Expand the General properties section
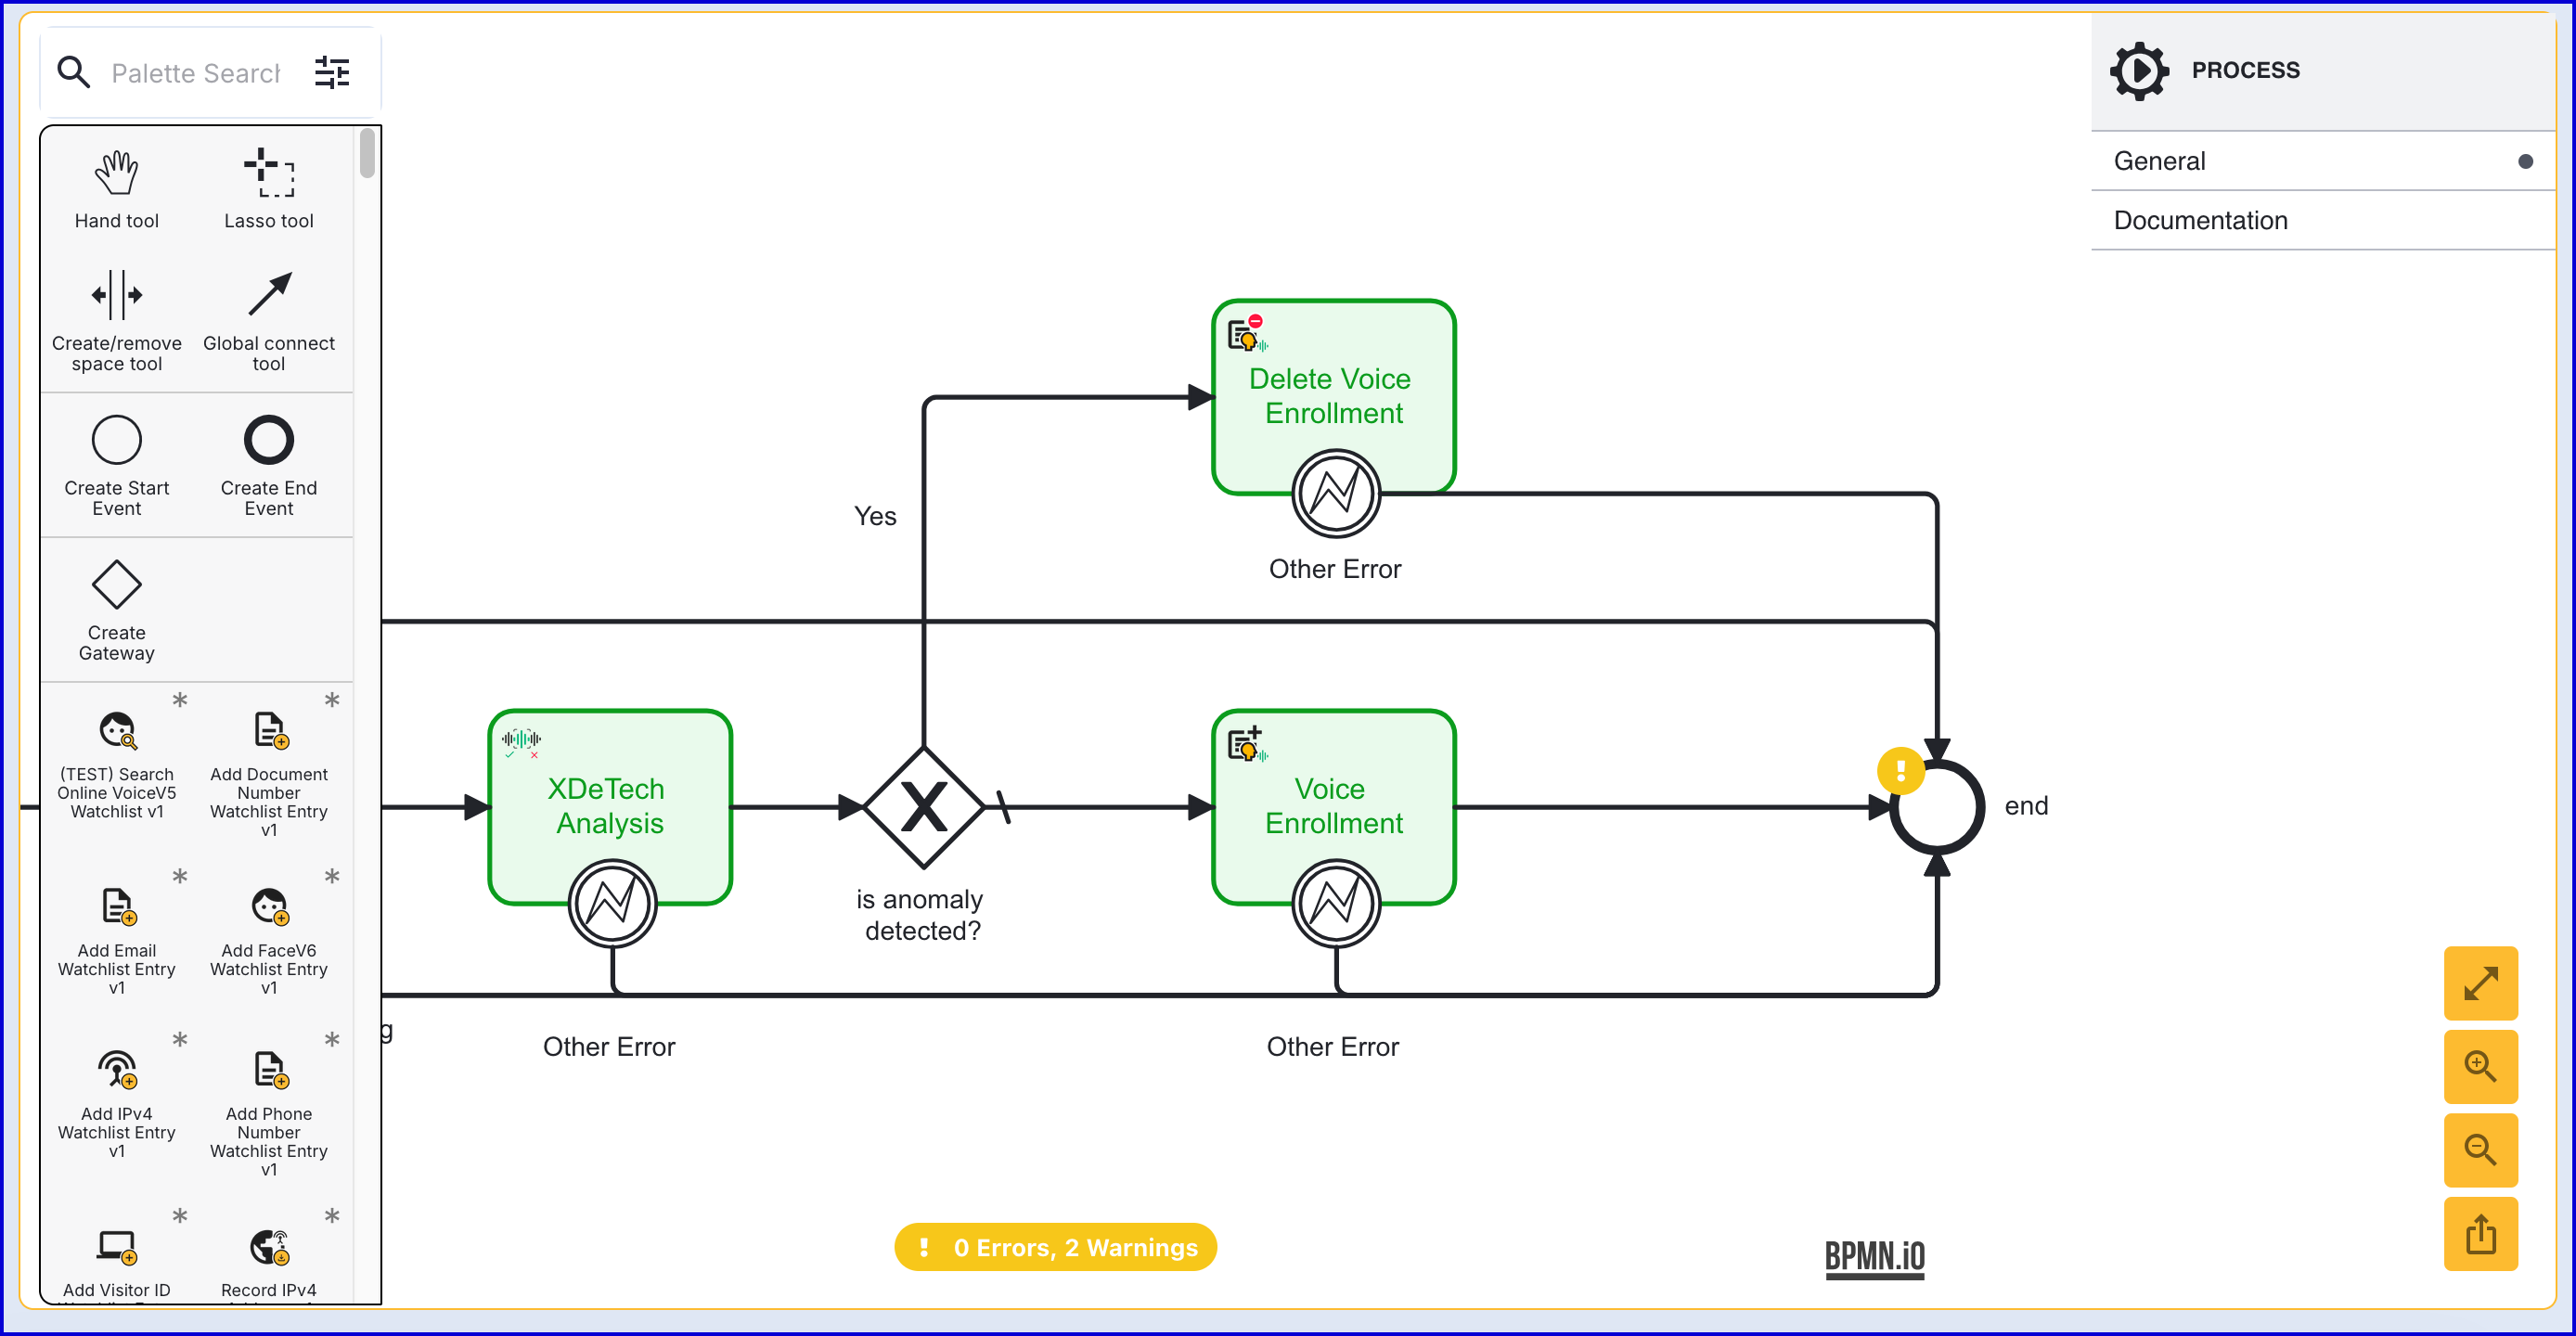2576x1336 pixels. coord(2322,161)
